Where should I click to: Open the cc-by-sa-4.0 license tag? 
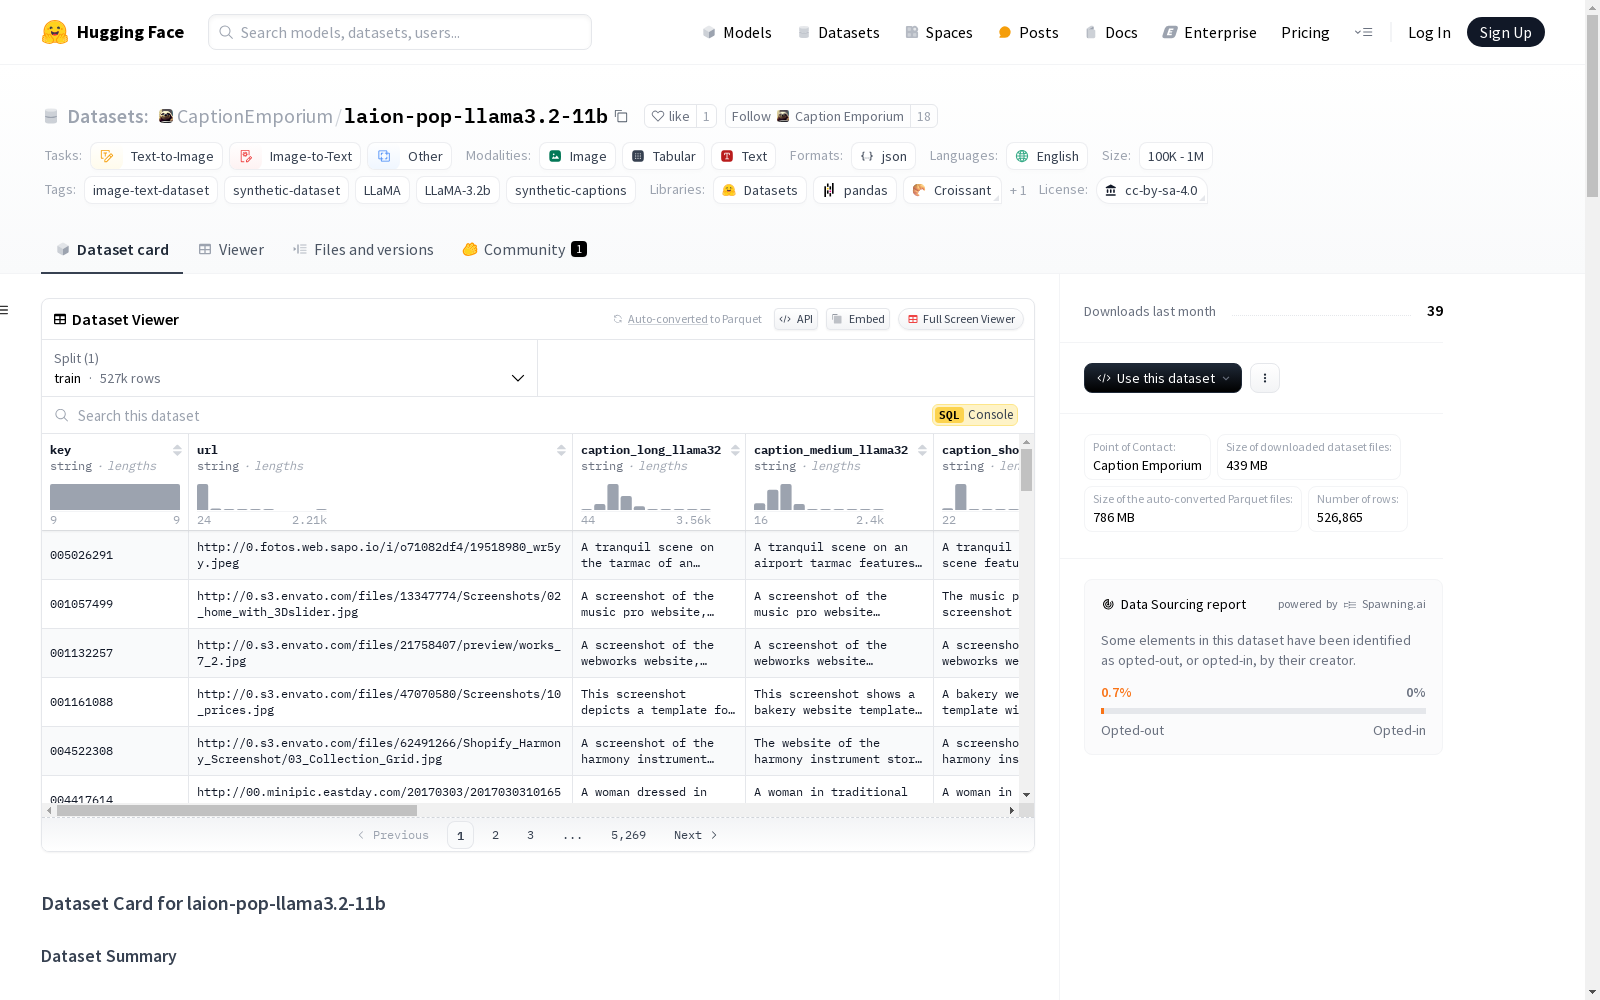pyautogui.click(x=1152, y=190)
